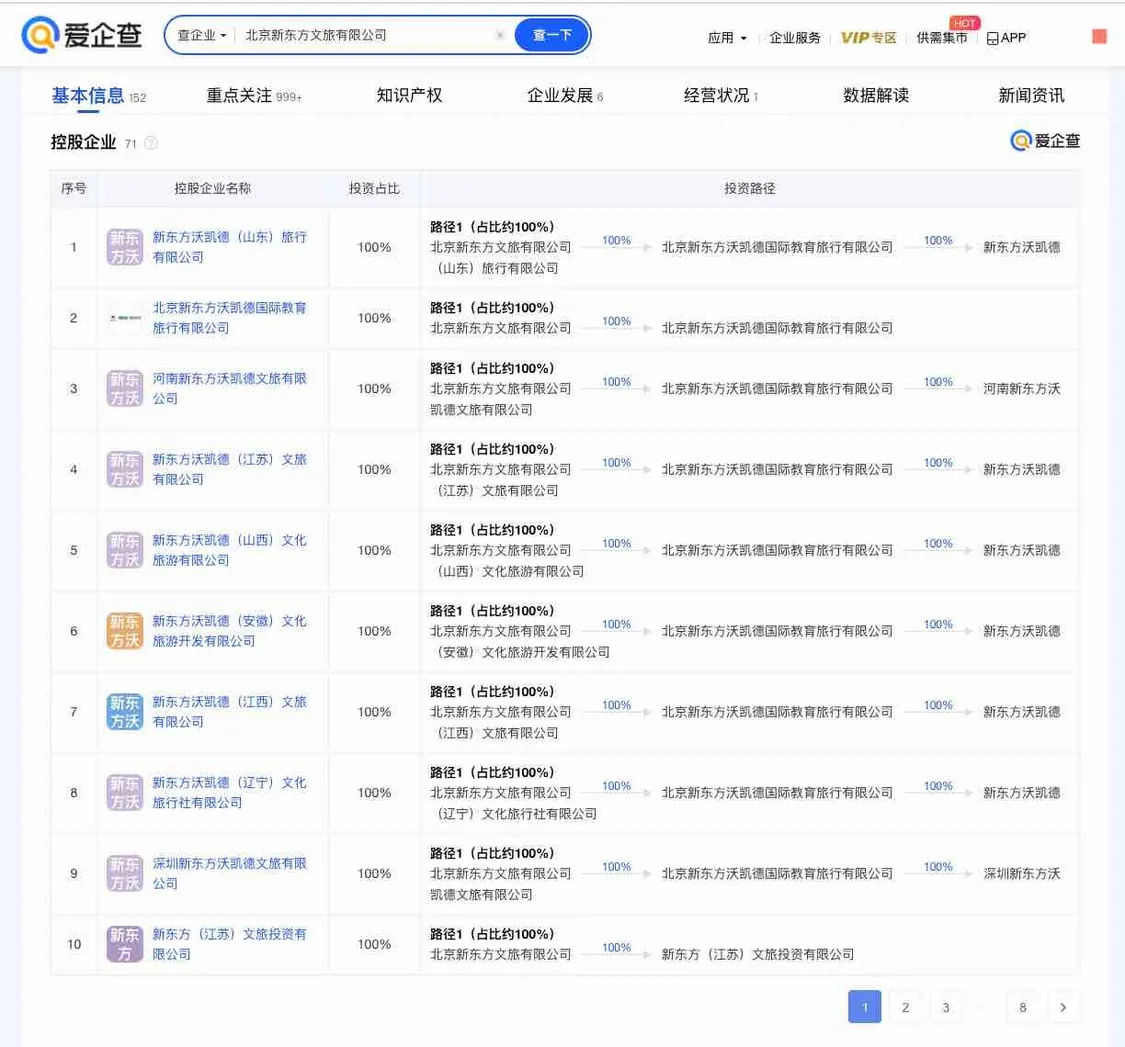
Task: Switch to the 数据解读 tab
Action: [x=875, y=95]
